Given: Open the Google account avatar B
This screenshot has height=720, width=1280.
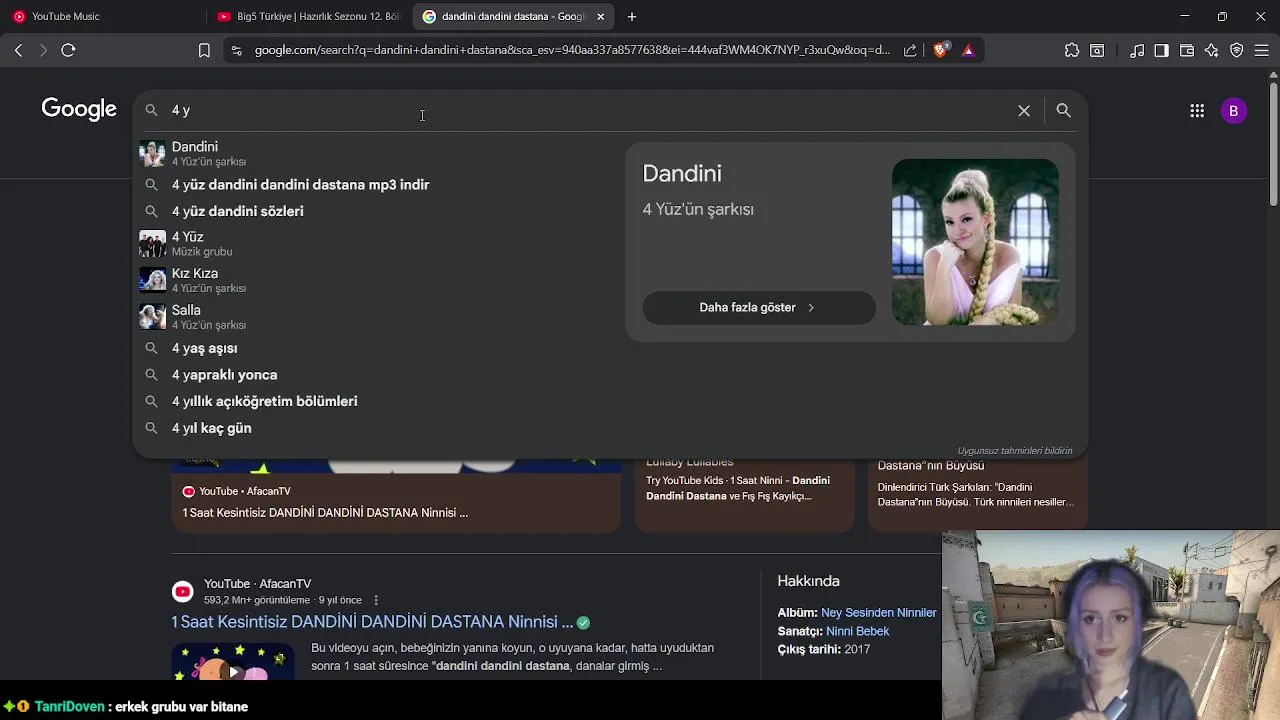Looking at the screenshot, I should pyautogui.click(x=1234, y=111).
